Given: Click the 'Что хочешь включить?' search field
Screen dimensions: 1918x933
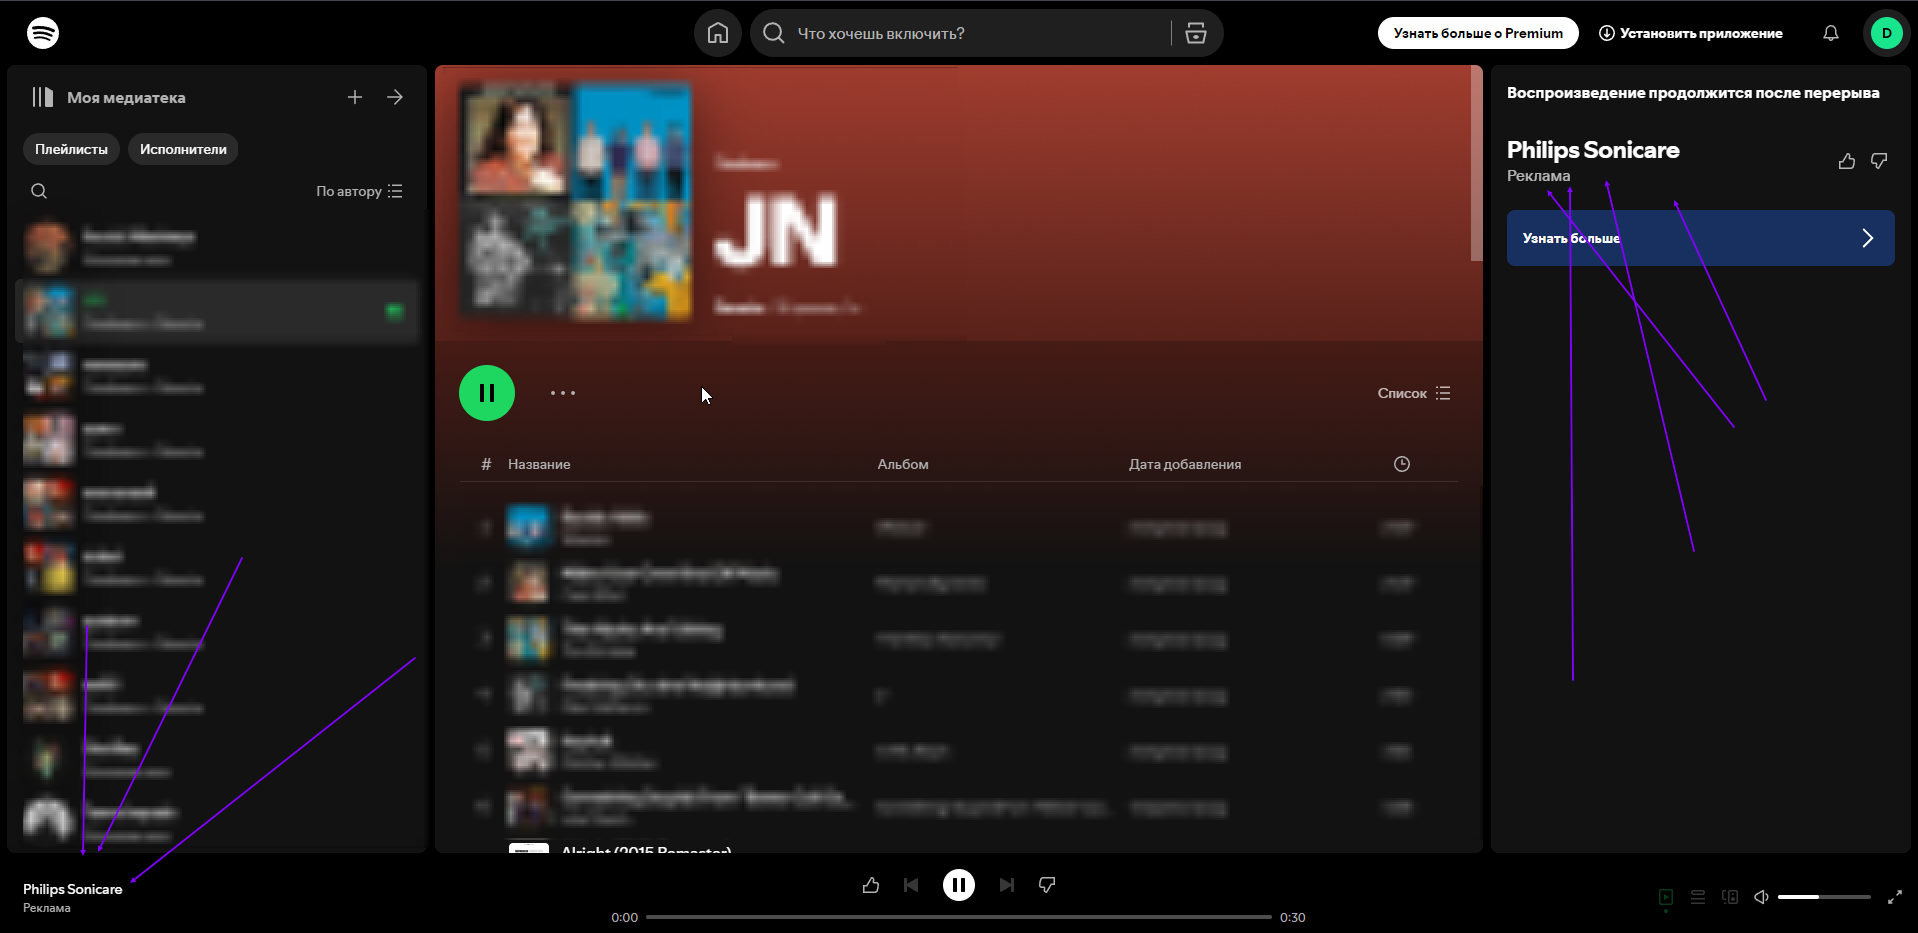Looking at the screenshot, I should [960, 32].
